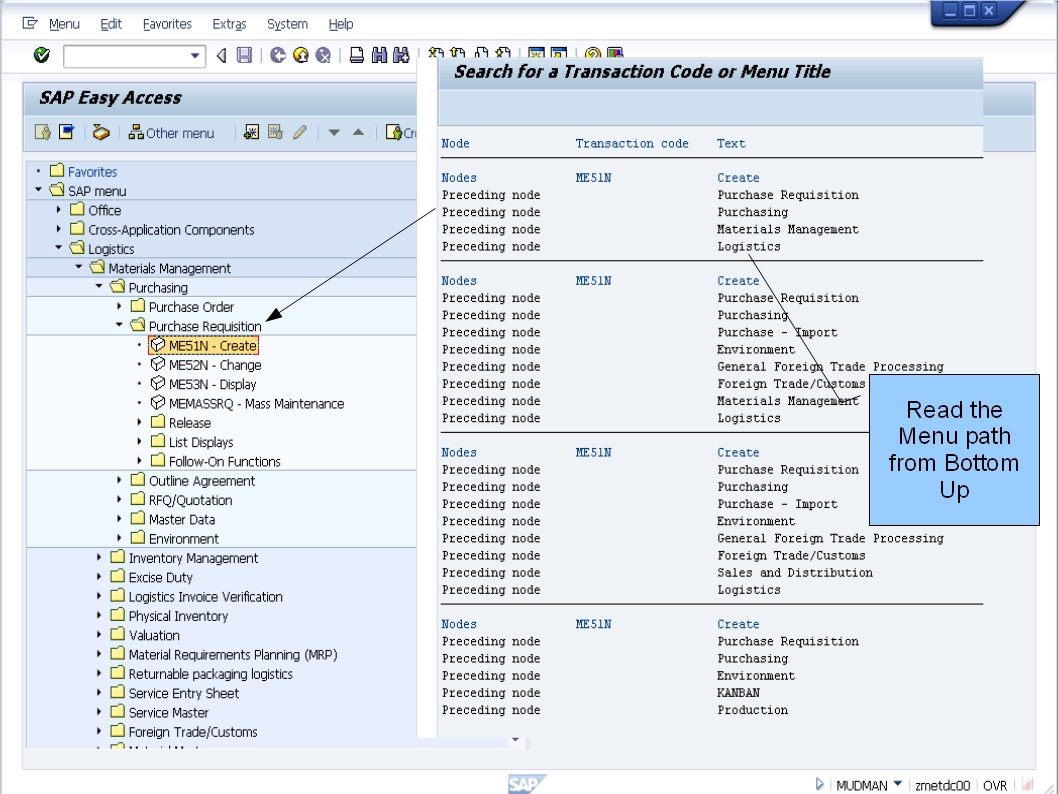Collapse the Purchase Requisition folder
Image resolution: width=1058 pixels, height=794 pixels.
[x=119, y=324]
